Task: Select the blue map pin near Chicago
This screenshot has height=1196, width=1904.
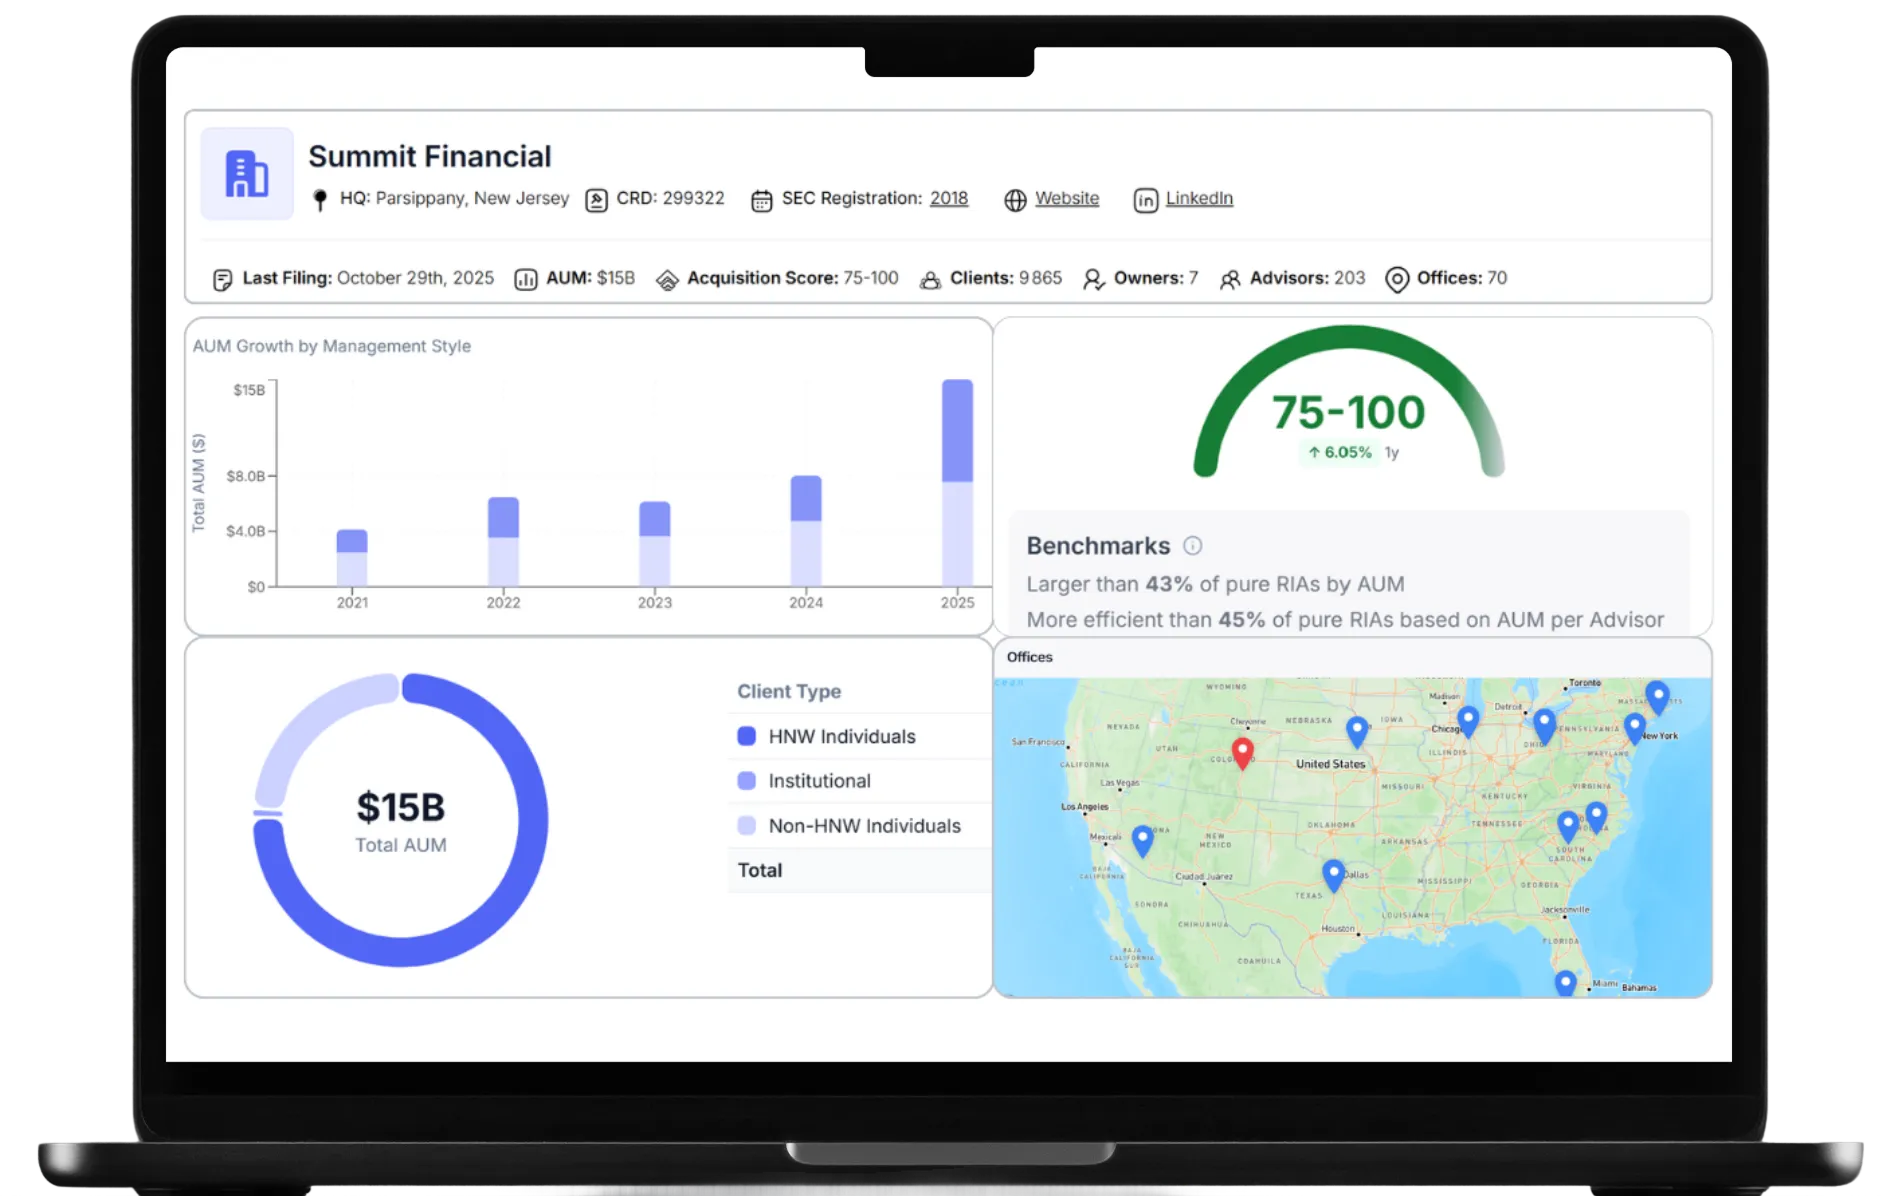Action: 1468,720
